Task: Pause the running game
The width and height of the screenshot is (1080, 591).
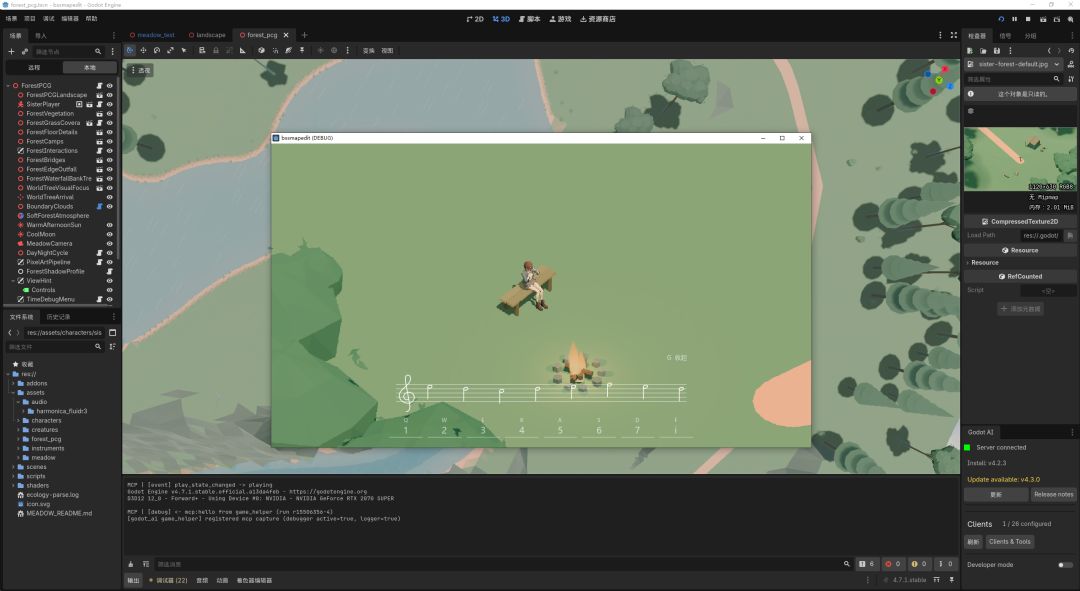Action: click(1014, 19)
